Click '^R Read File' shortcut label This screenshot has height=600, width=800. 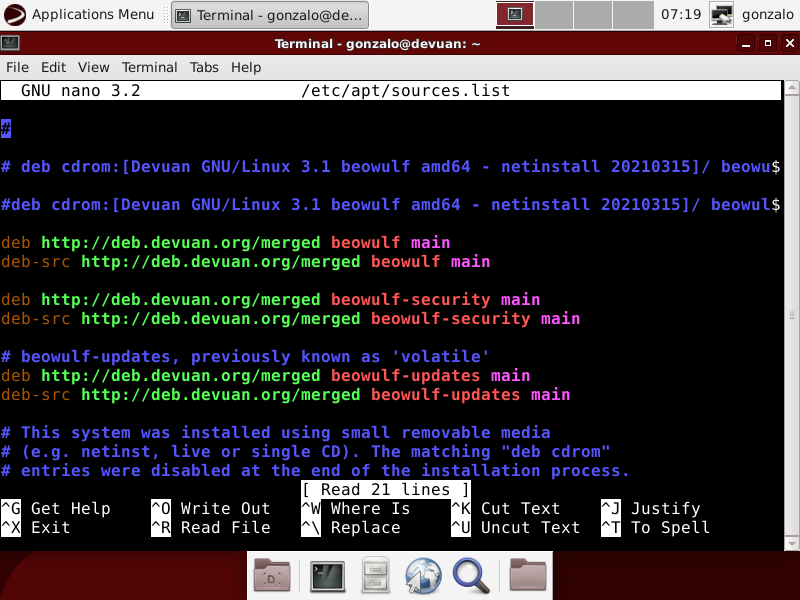coord(211,528)
